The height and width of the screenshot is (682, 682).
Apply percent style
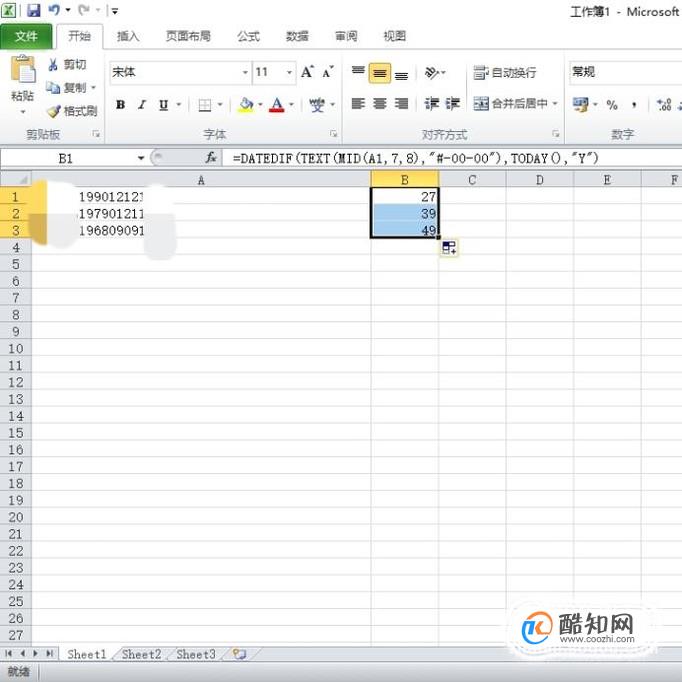click(612, 105)
